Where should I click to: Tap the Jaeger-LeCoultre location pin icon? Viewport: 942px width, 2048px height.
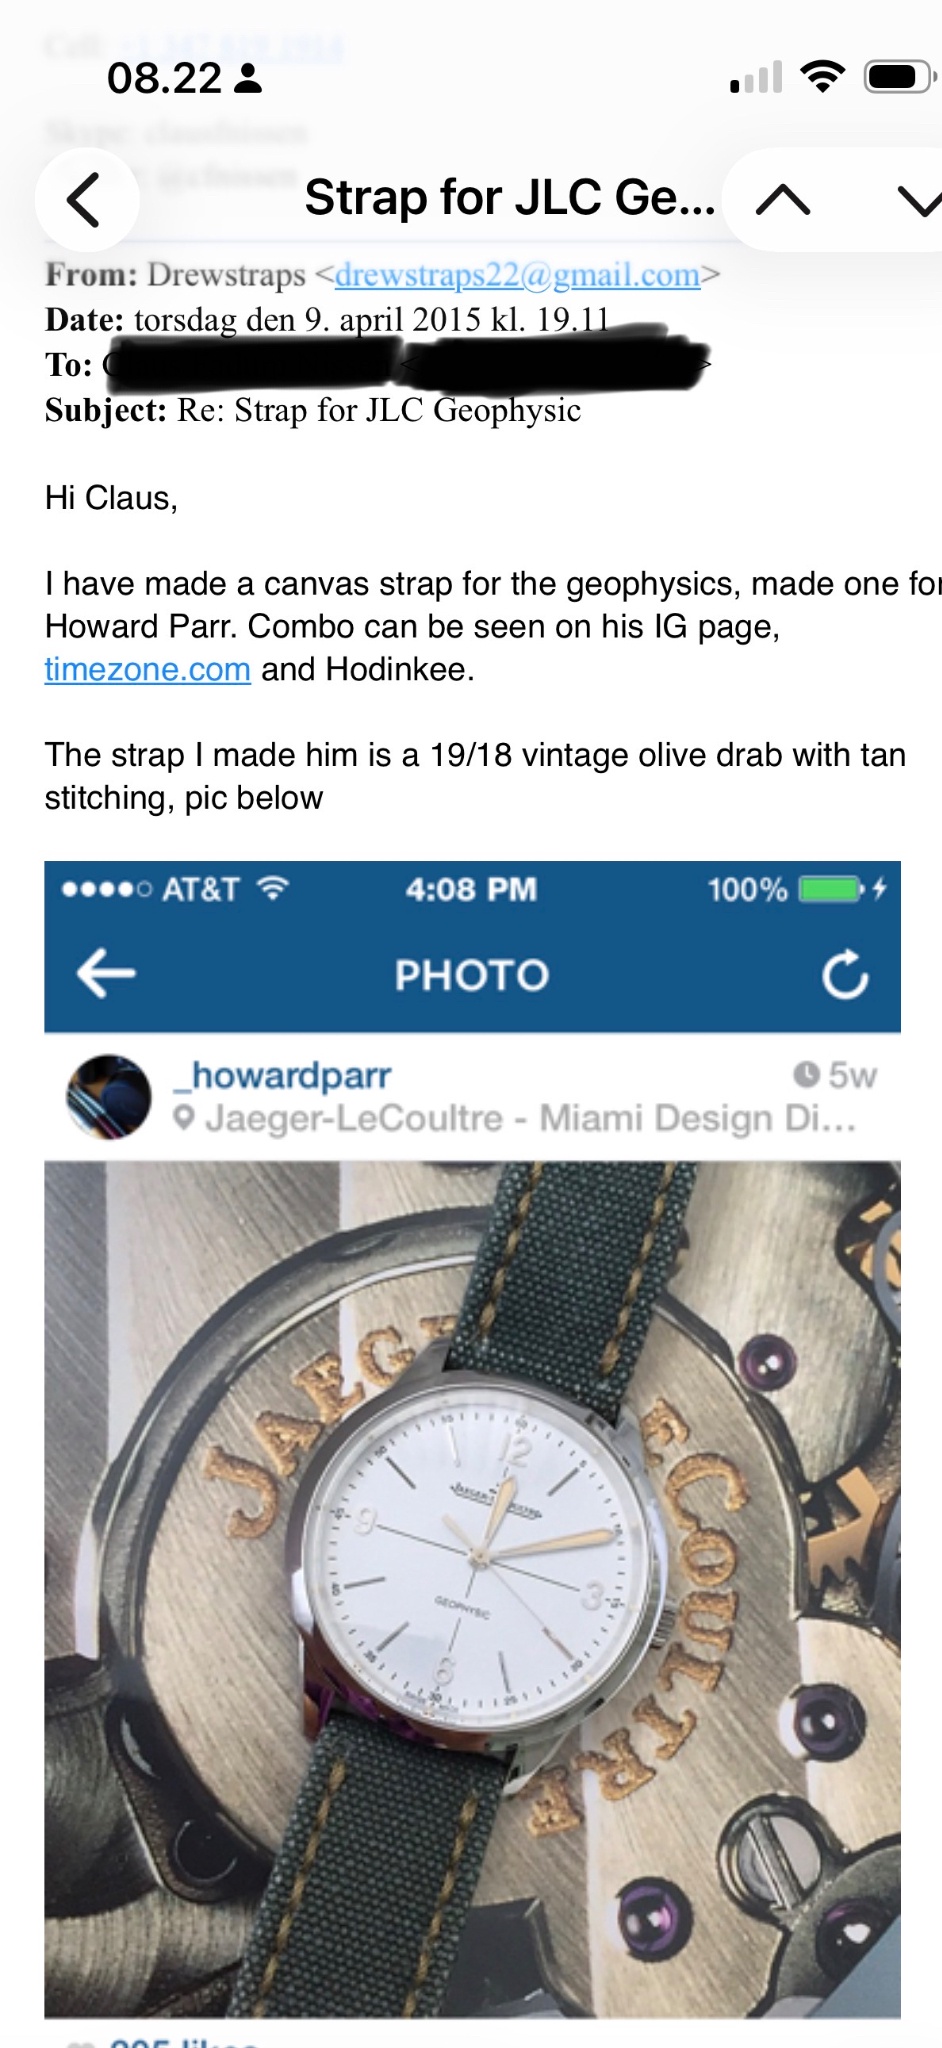tap(183, 1118)
